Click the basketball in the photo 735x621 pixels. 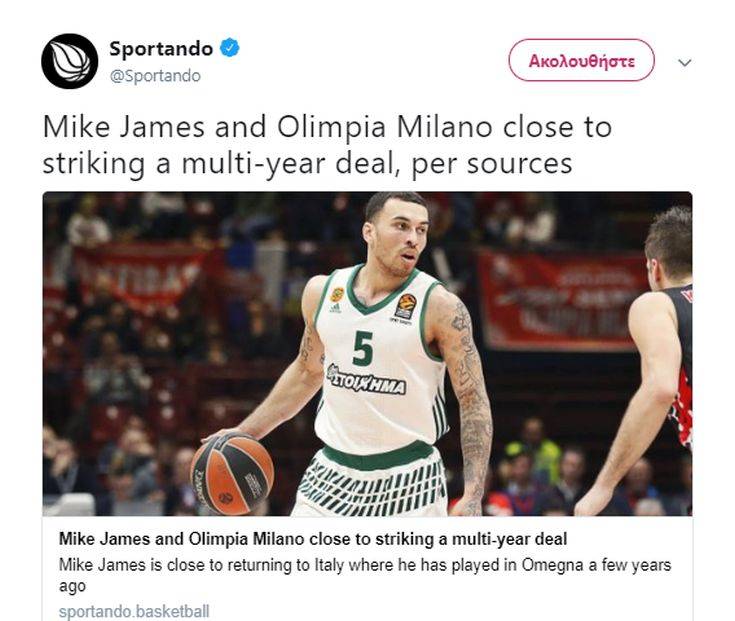[232, 474]
